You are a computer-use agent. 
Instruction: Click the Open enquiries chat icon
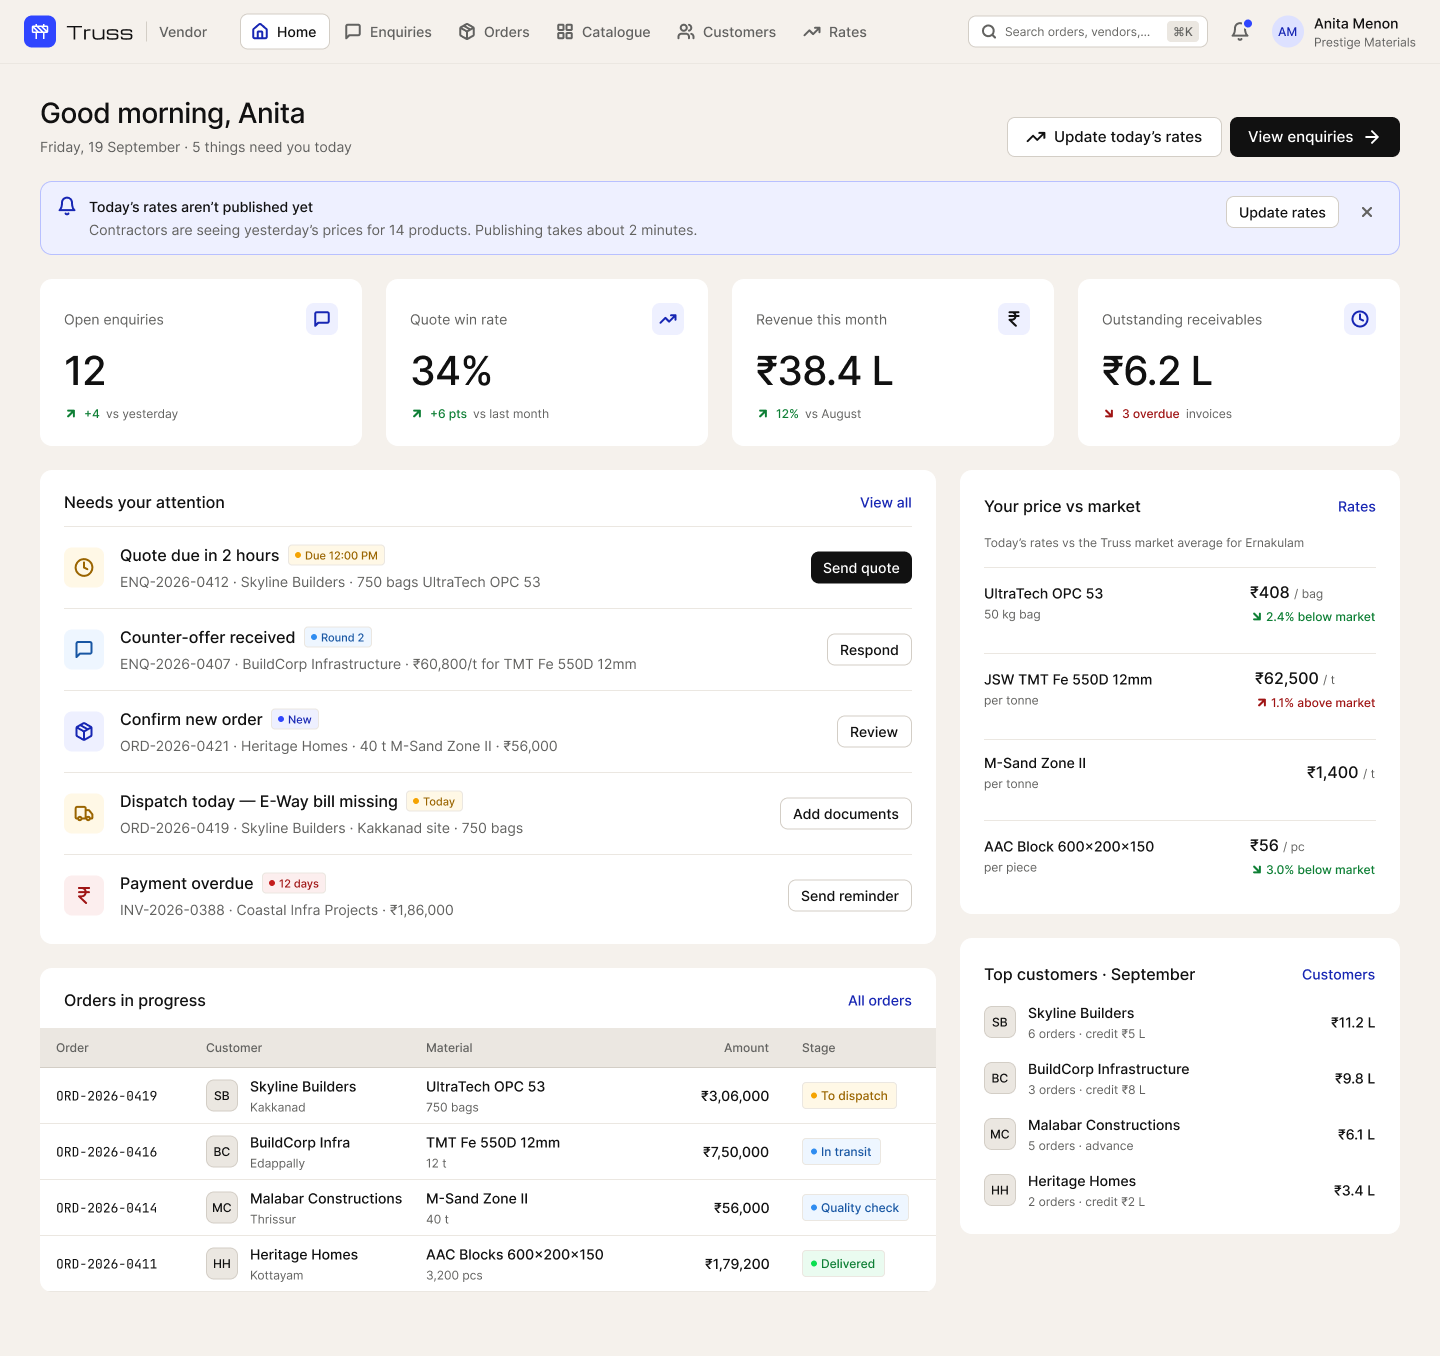click(322, 319)
